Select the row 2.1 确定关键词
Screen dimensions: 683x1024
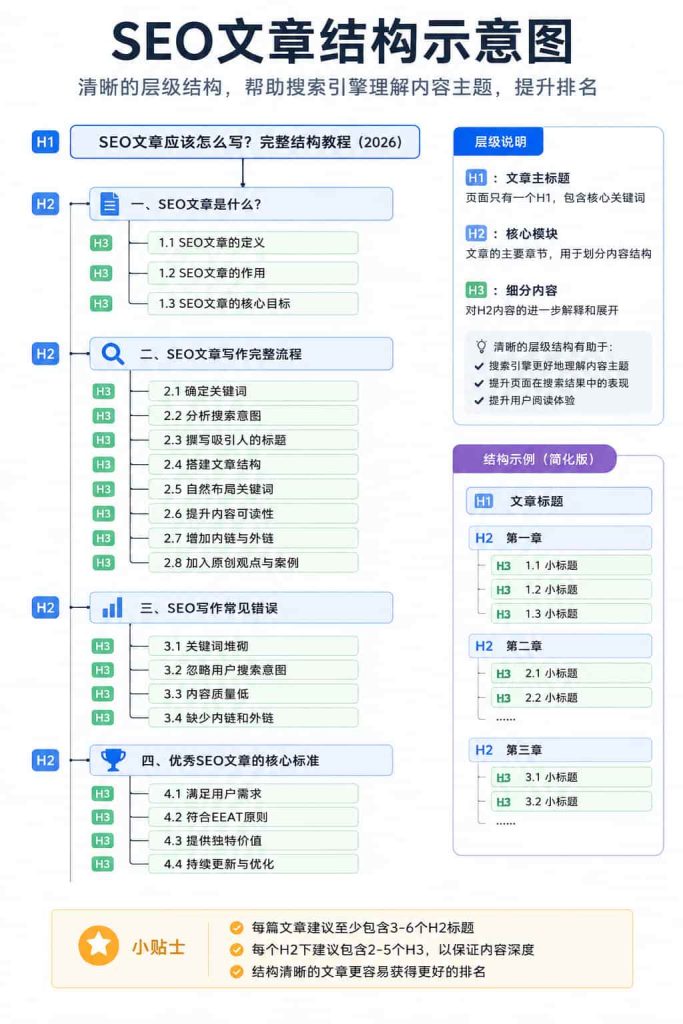pyautogui.click(x=253, y=391)
